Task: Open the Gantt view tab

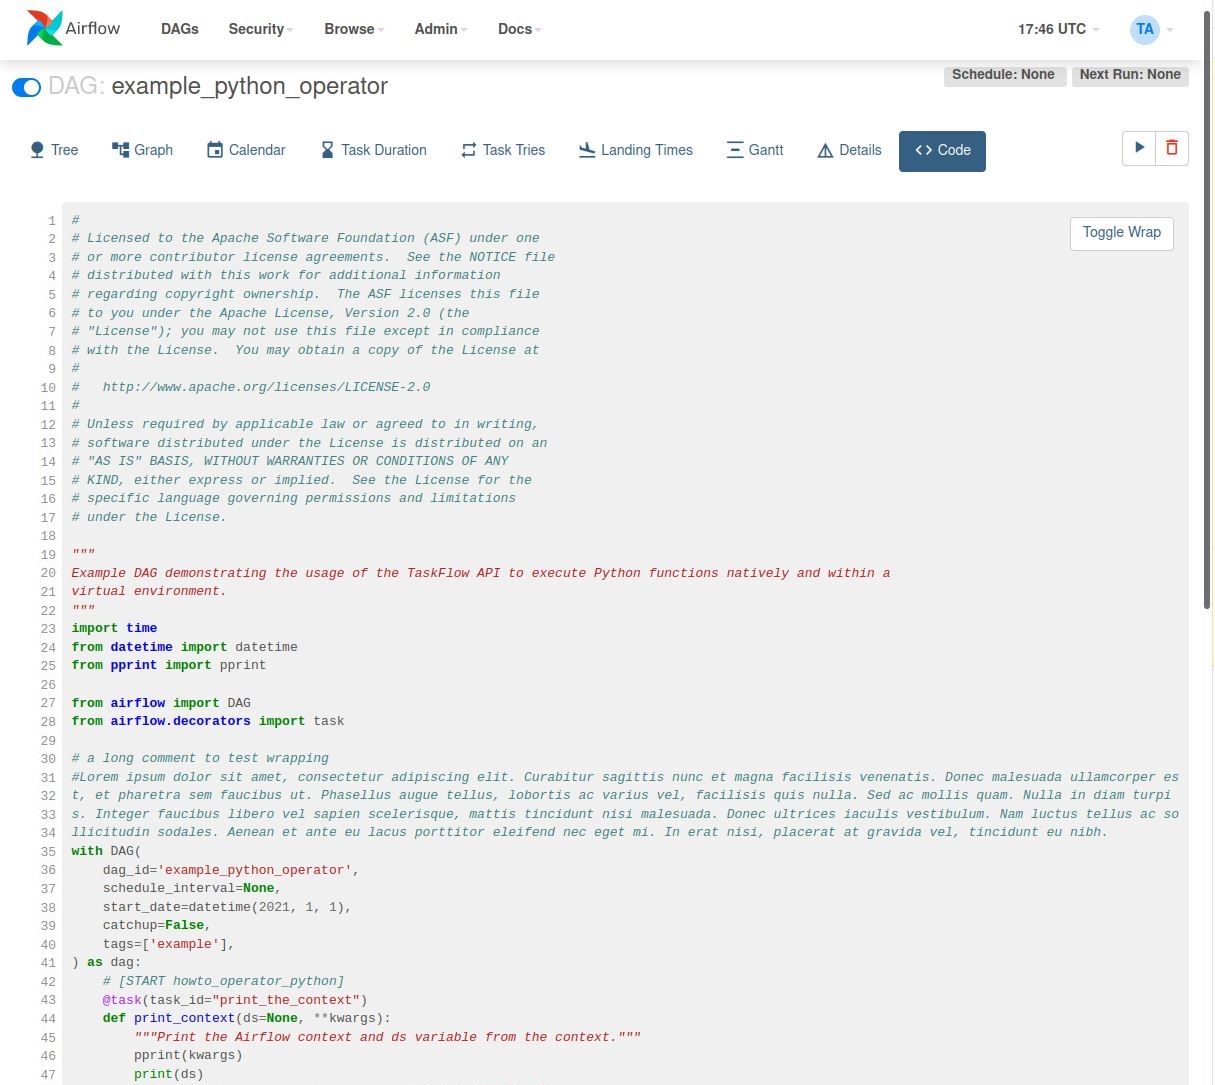Action: (755, 150)
